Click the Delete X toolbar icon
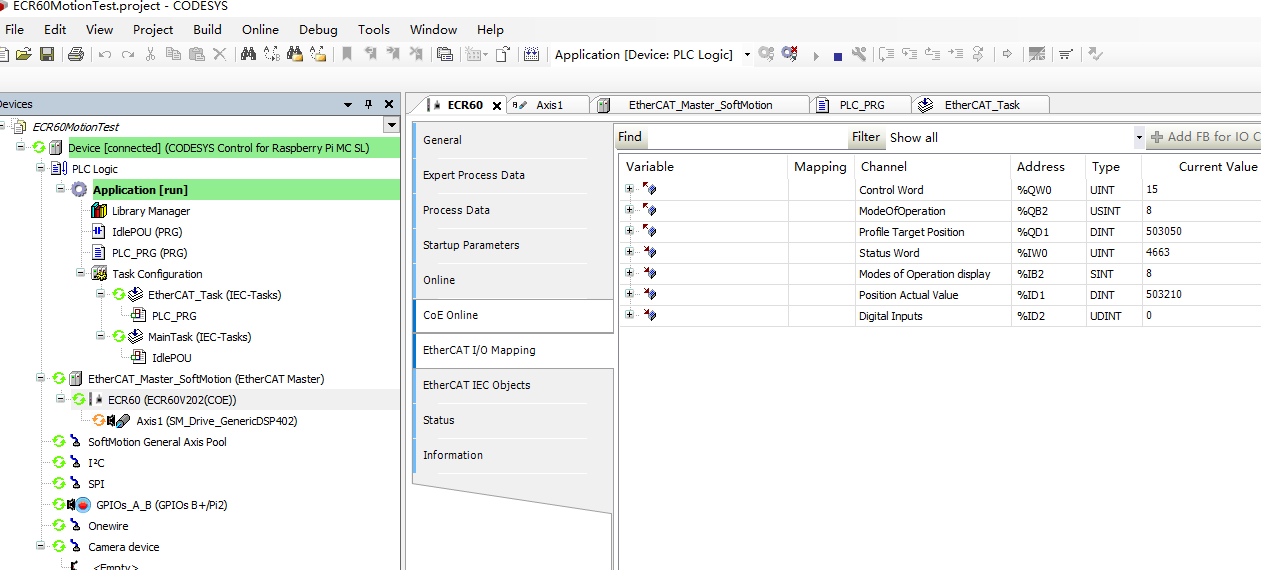This screenshot has width=1261, height=570. pos(220,54)
